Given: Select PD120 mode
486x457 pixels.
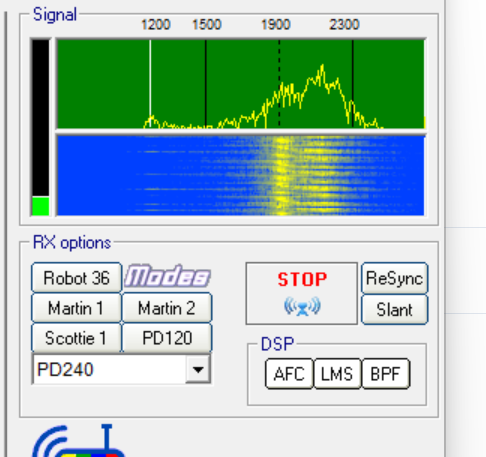Looking at the screenshot, I should pyautogui.click(x=167, y=338).
